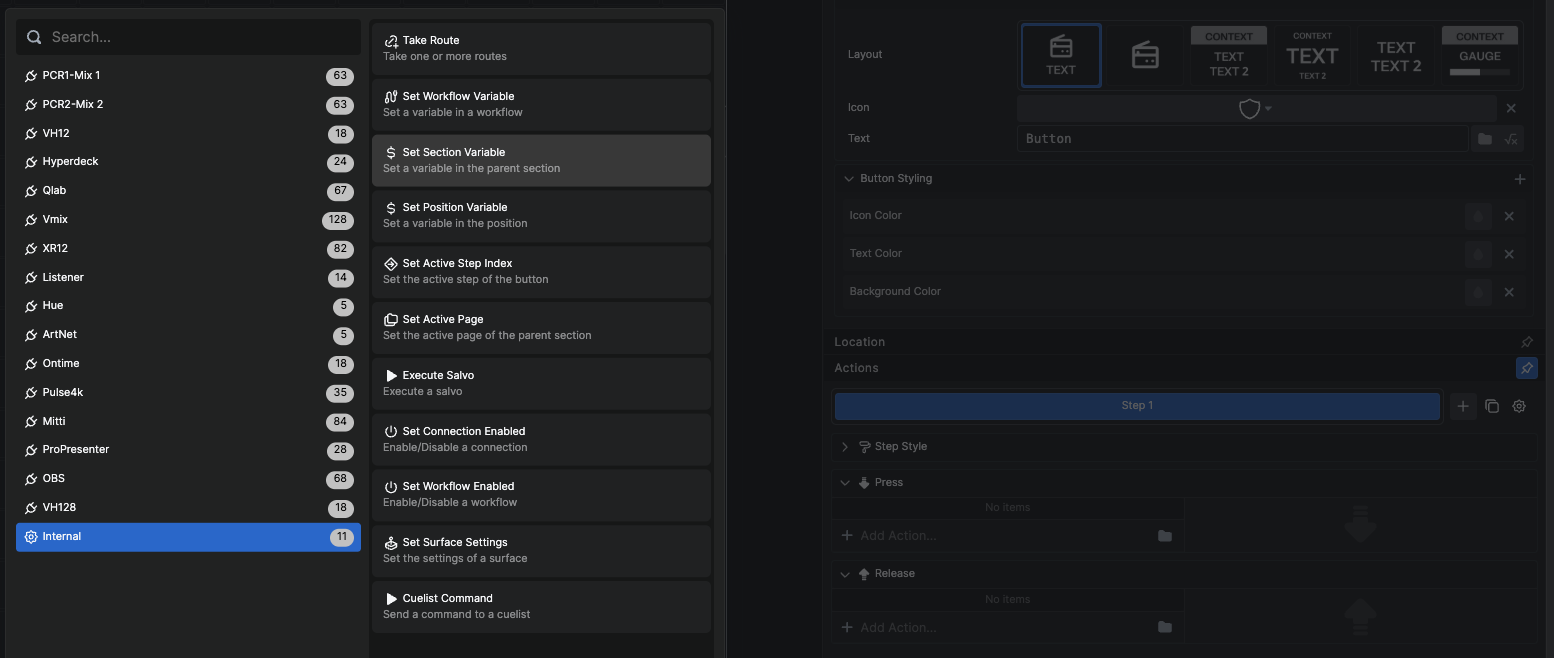The image size is (1554, 658).
Task: Collapse the Press section
Action: (x=845, y=483)
